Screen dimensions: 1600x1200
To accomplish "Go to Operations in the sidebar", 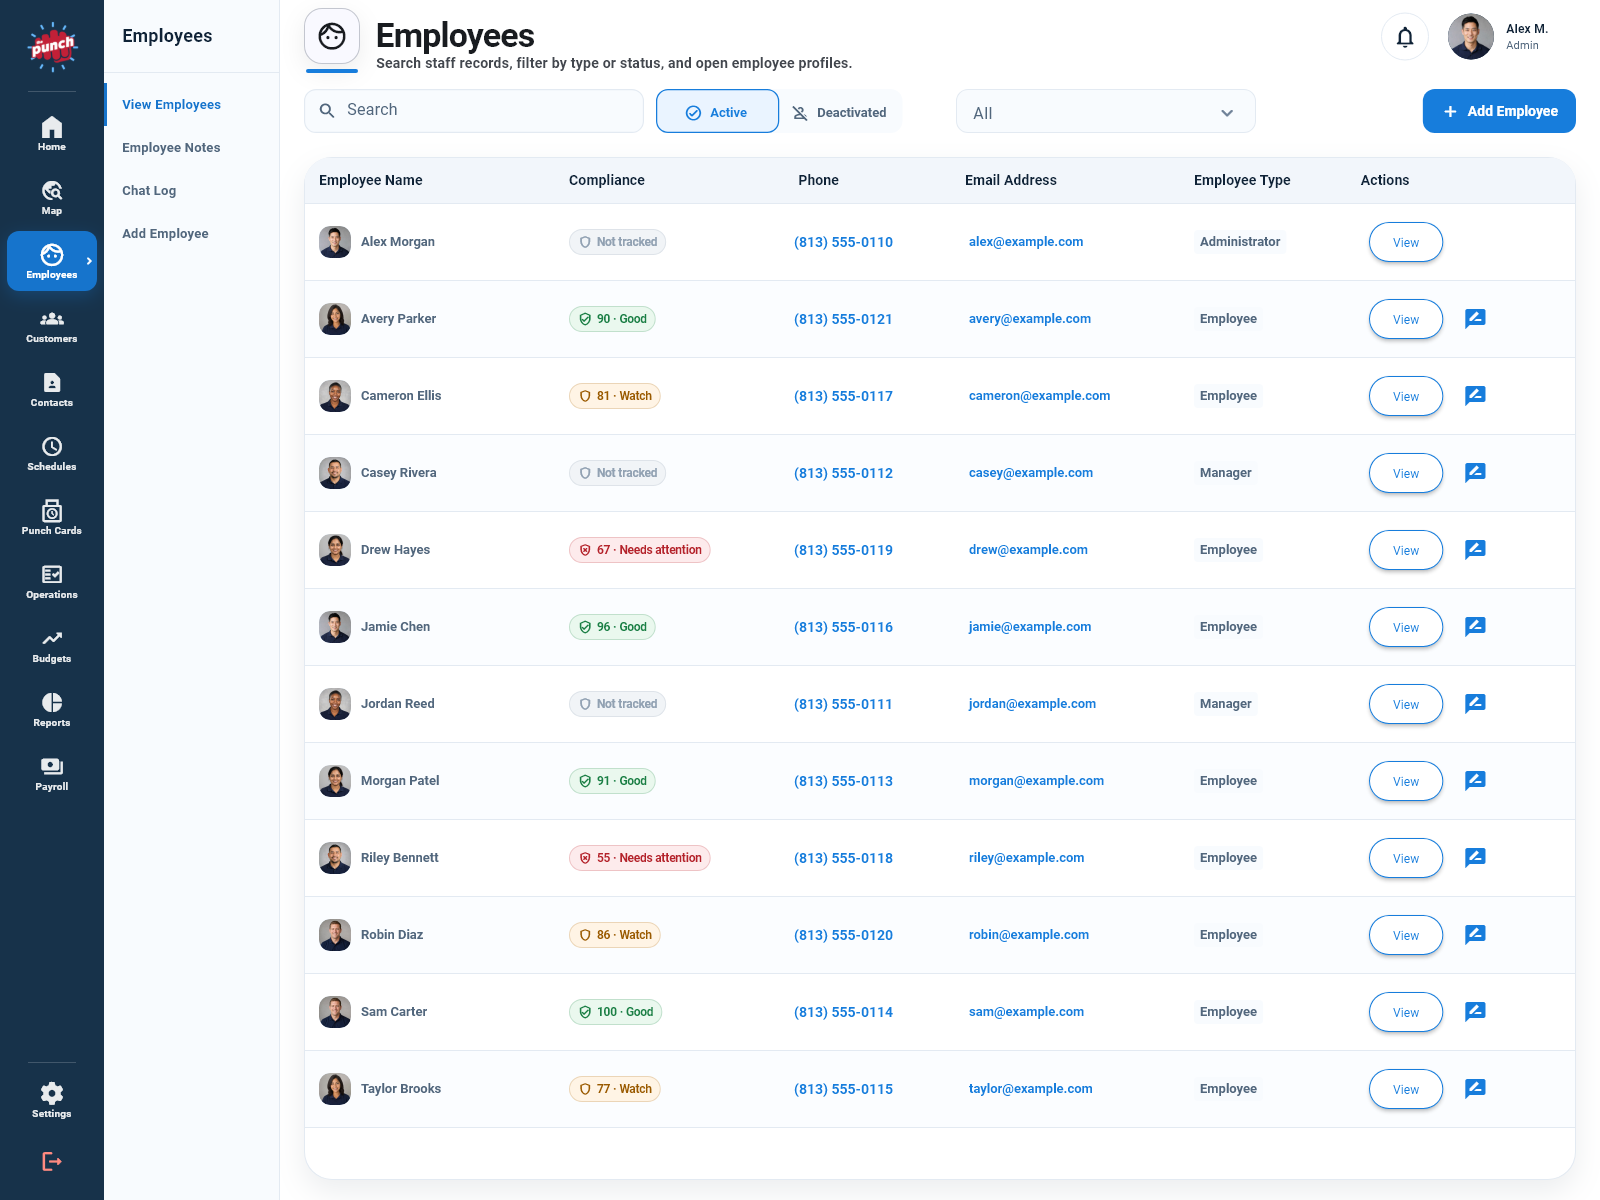I will 52,582.
